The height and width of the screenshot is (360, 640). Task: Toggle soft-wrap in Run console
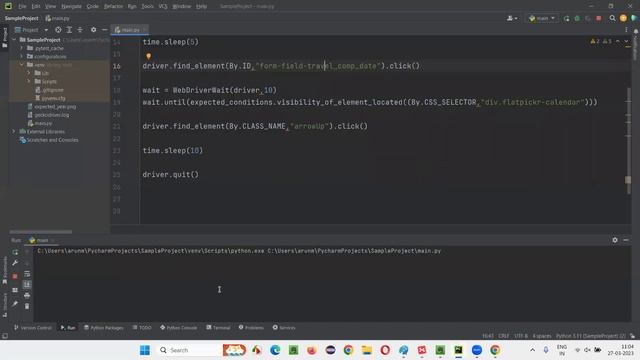tap(27, 274)
